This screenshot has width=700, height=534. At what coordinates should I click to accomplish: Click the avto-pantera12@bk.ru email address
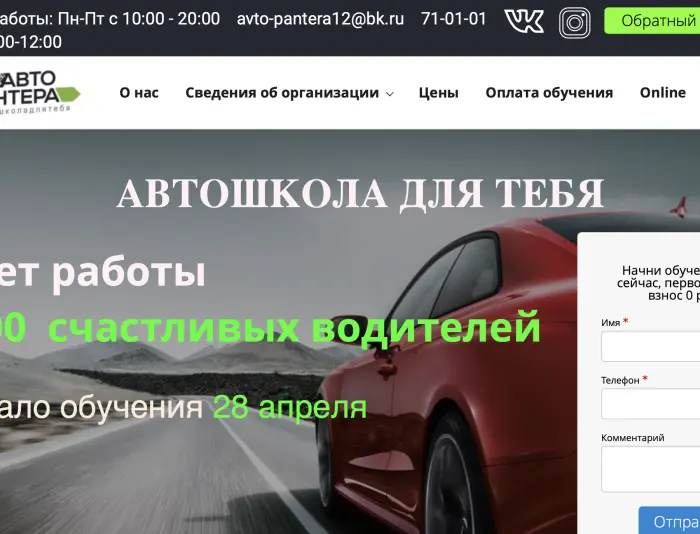coord(320,19)
